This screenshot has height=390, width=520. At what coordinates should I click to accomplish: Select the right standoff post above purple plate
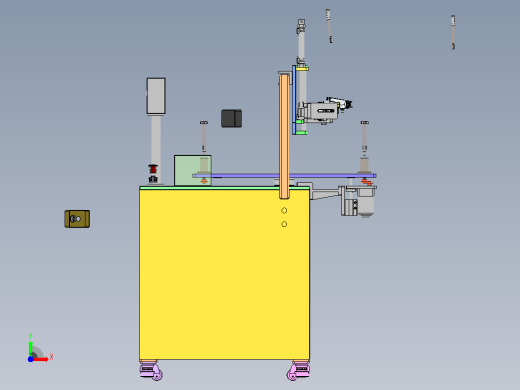click(x=365, y=138)
